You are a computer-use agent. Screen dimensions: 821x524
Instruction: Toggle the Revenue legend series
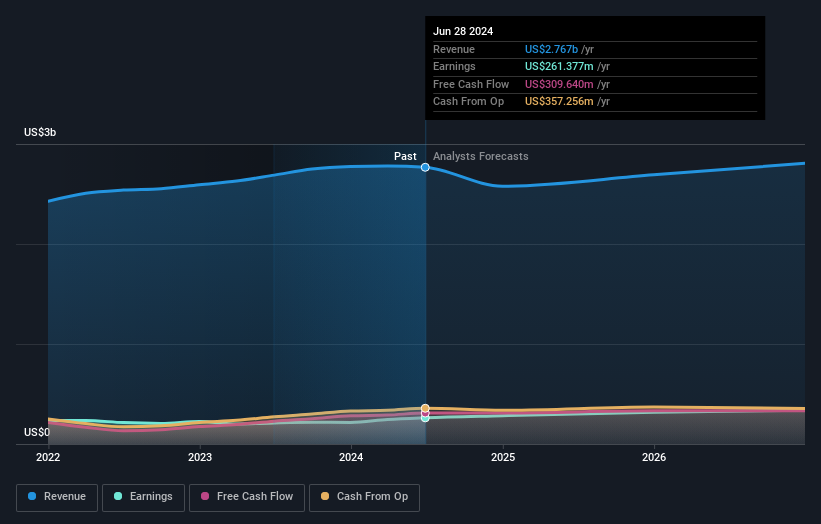point(57,497)
